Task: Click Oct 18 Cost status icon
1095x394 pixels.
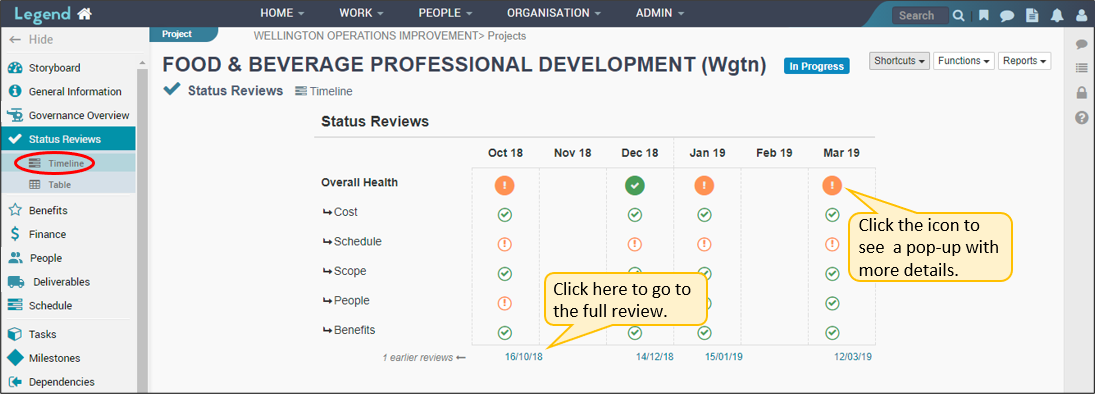Action: 505,215
